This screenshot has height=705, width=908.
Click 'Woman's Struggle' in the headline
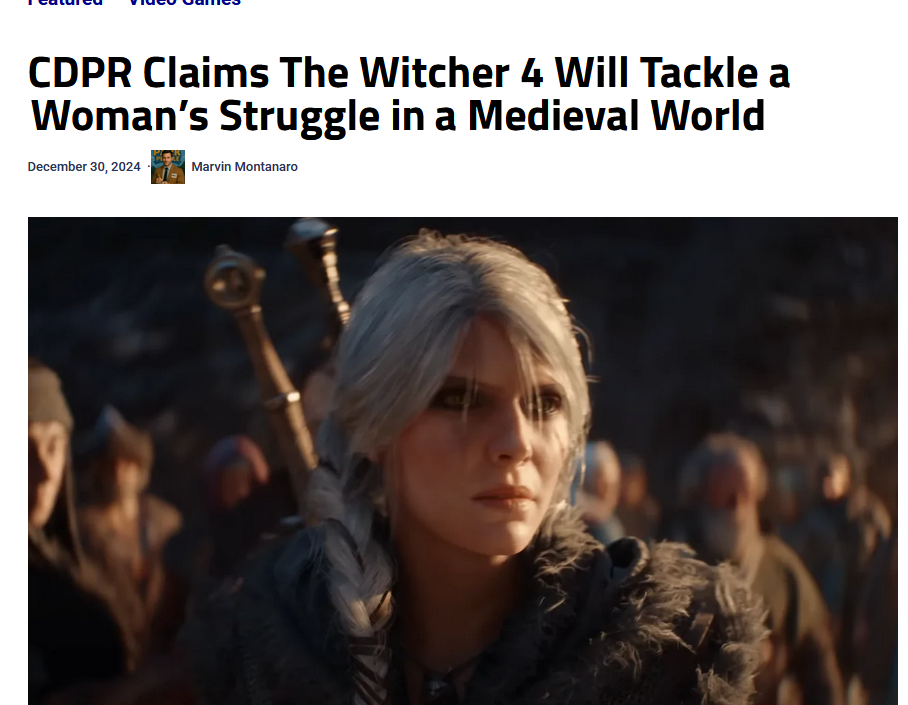coord(205,116)
